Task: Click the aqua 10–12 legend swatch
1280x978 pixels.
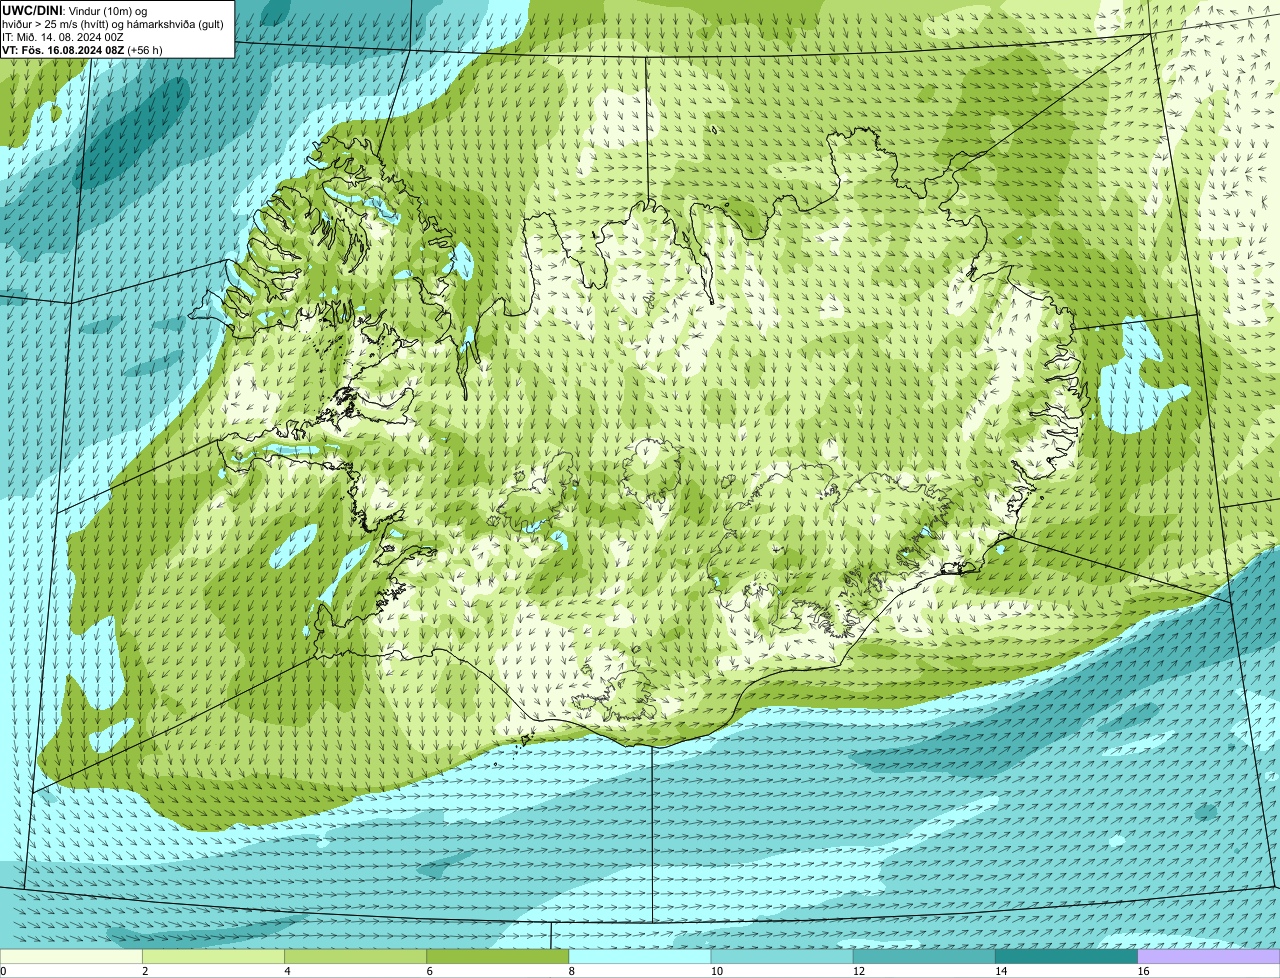Action: click(782, 957)
